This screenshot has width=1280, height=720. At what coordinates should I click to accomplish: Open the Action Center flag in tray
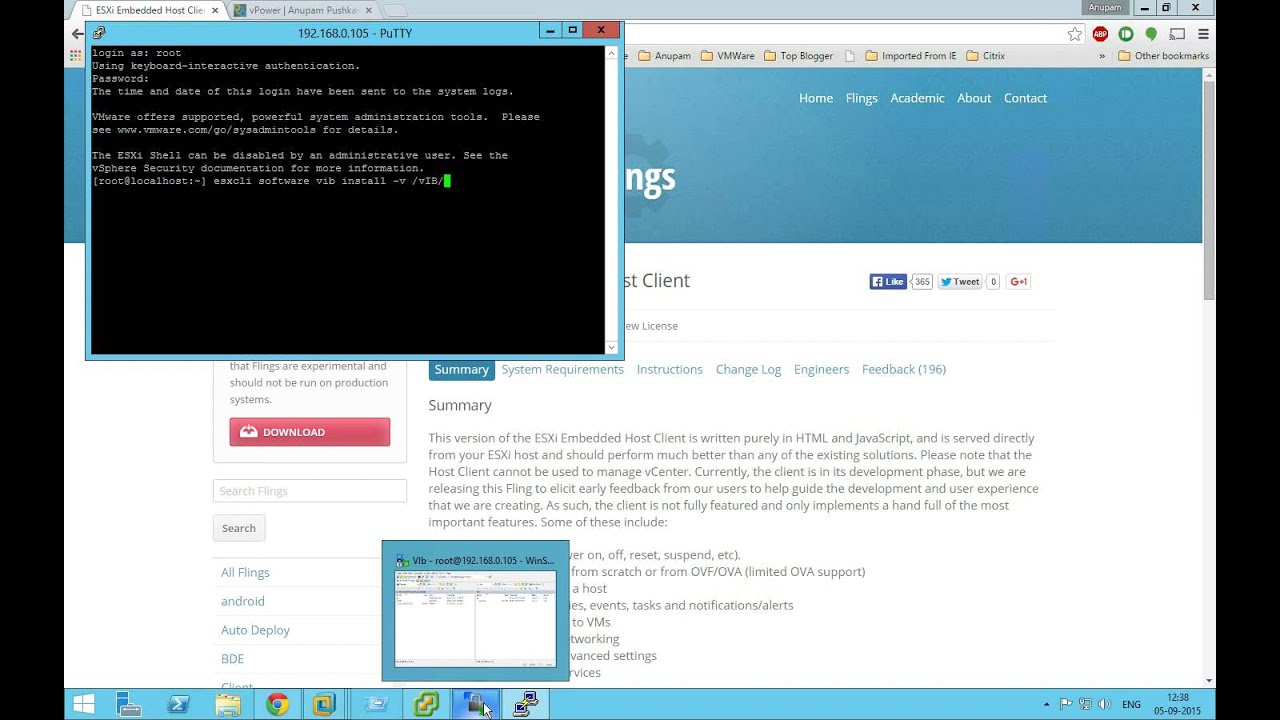point(1066,705)
